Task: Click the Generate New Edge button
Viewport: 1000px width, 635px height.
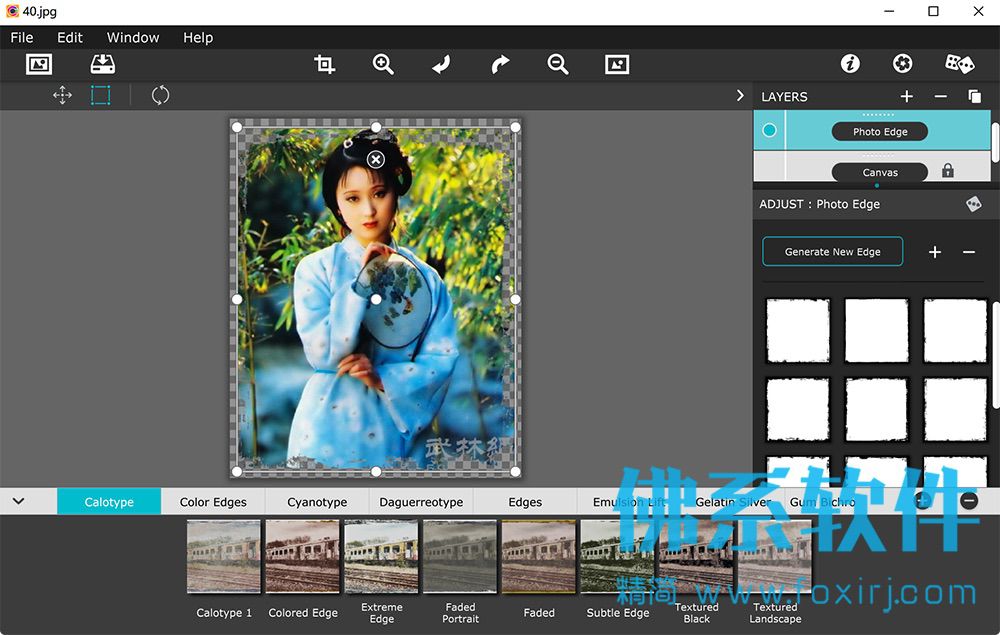Action: (x=832, y=251)
